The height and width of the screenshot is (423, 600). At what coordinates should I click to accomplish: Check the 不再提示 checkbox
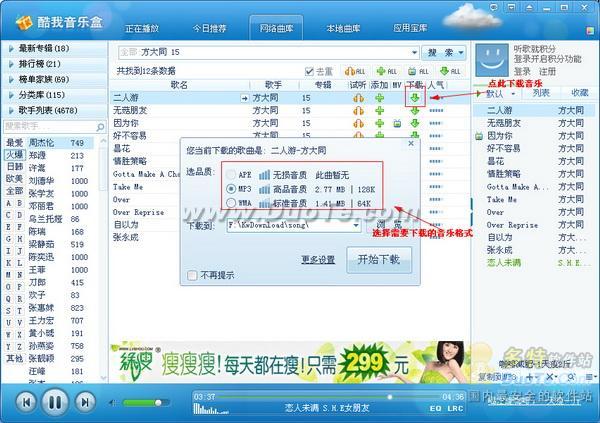click(x=192, y=275)
